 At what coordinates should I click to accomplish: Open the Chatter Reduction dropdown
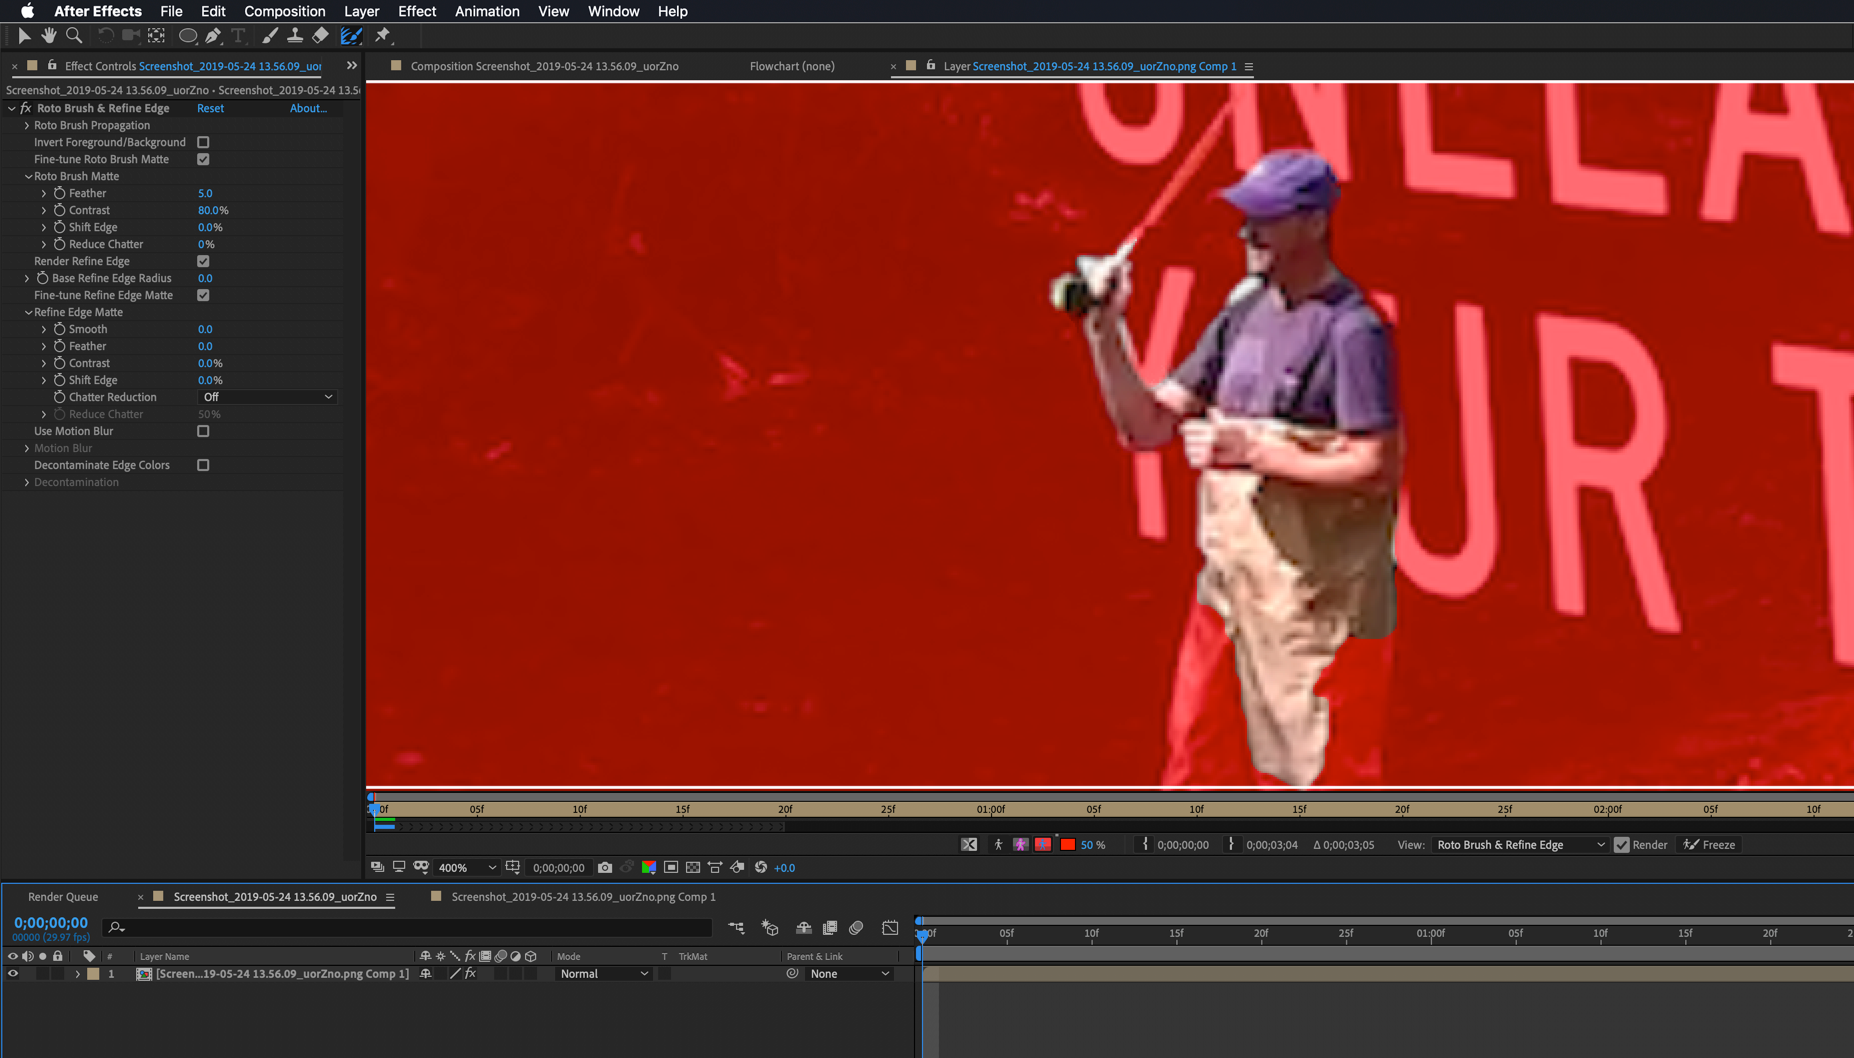267,397
